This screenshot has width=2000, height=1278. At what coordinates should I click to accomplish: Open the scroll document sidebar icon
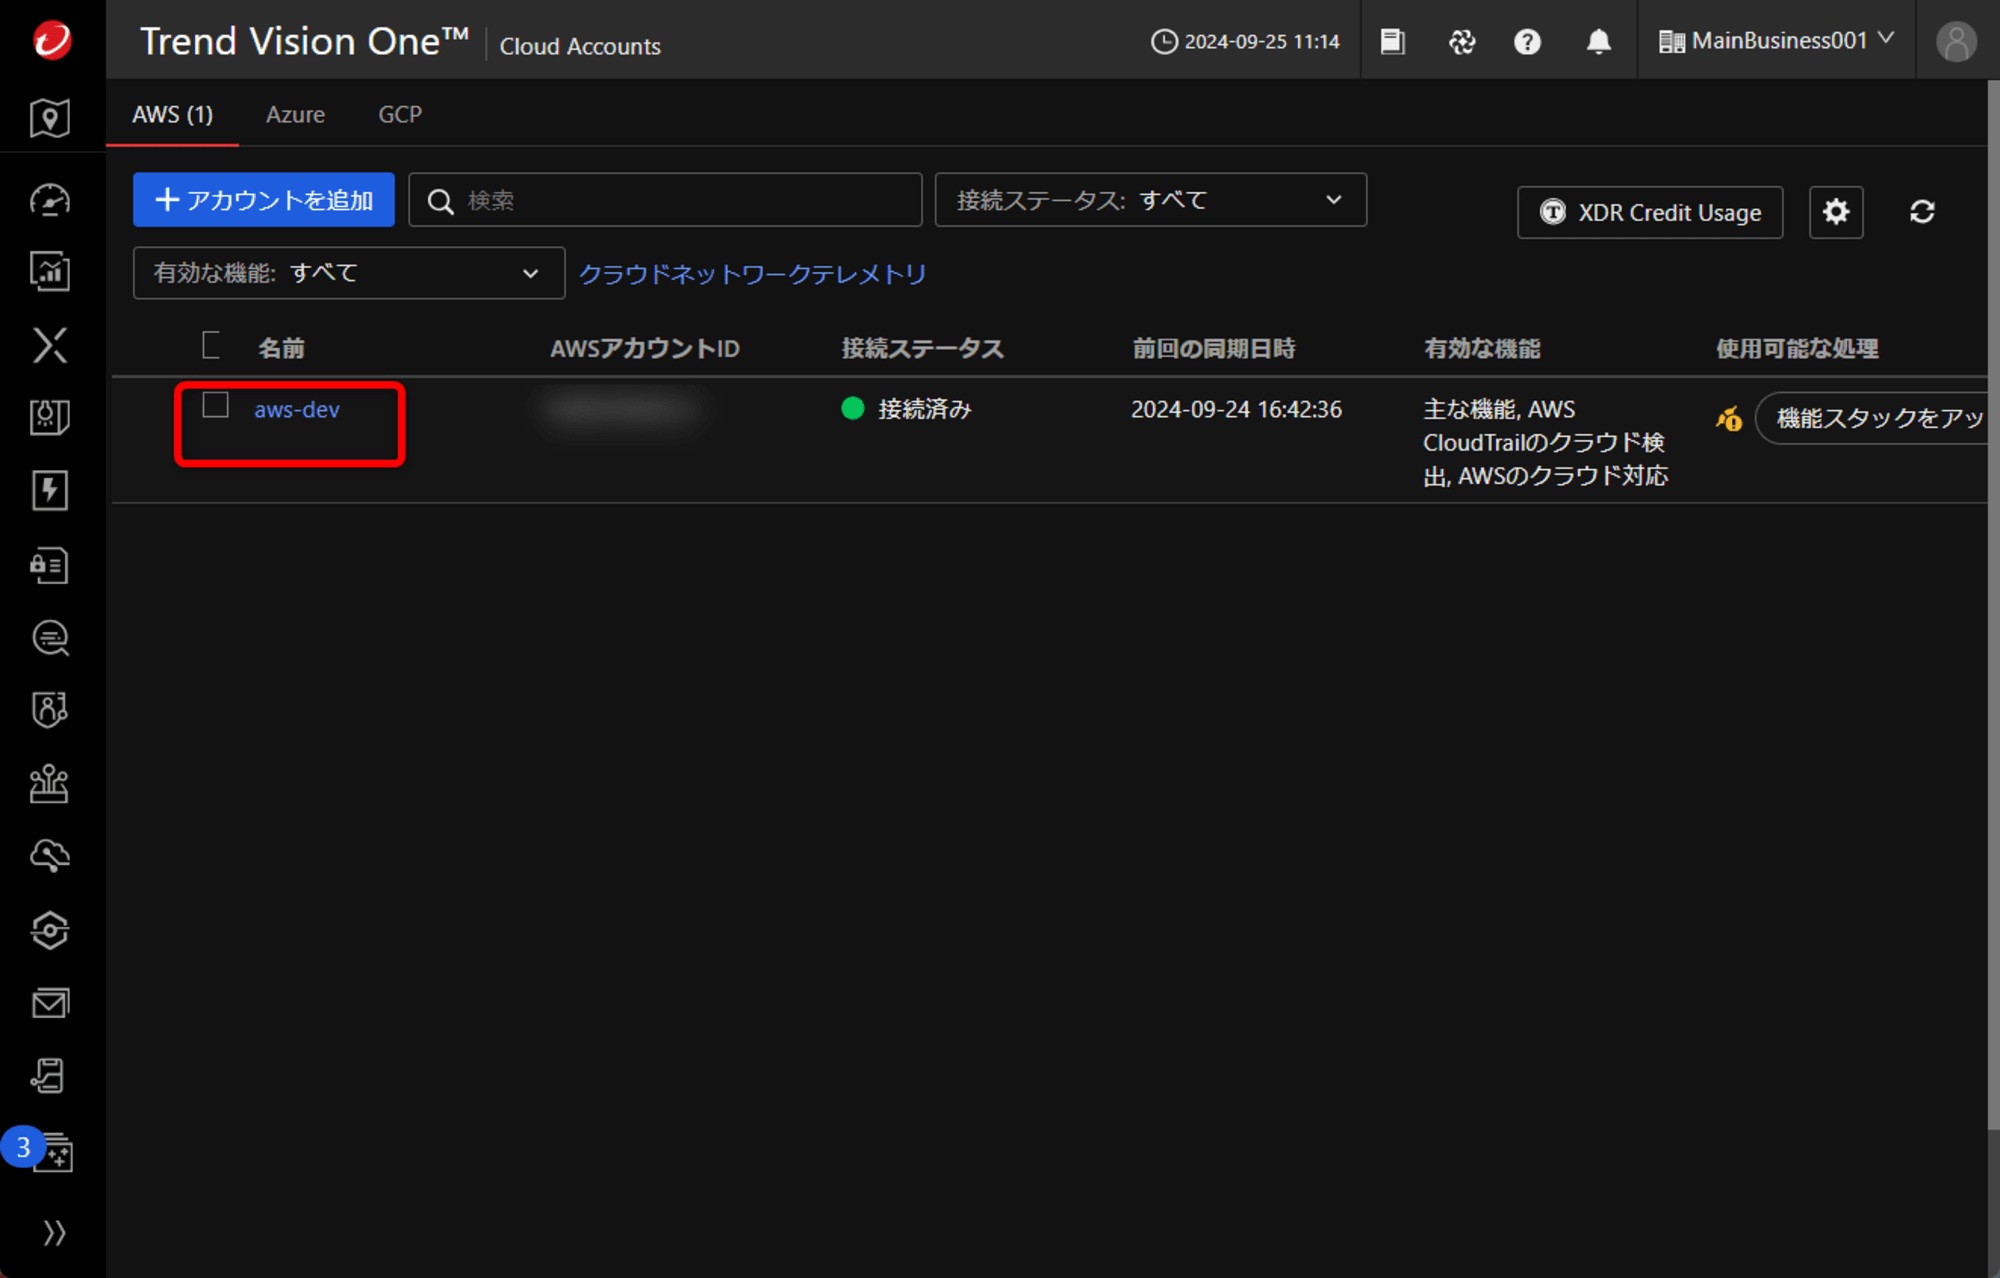click(x=50, y=1076)
